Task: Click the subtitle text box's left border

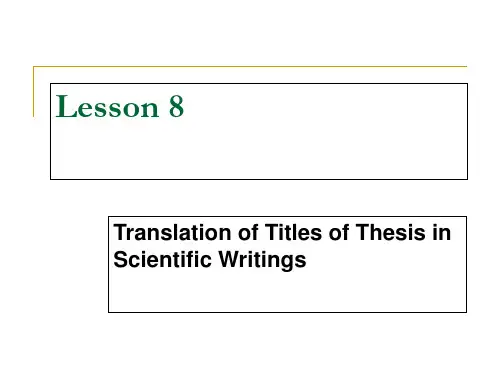Action: (109, 264)
